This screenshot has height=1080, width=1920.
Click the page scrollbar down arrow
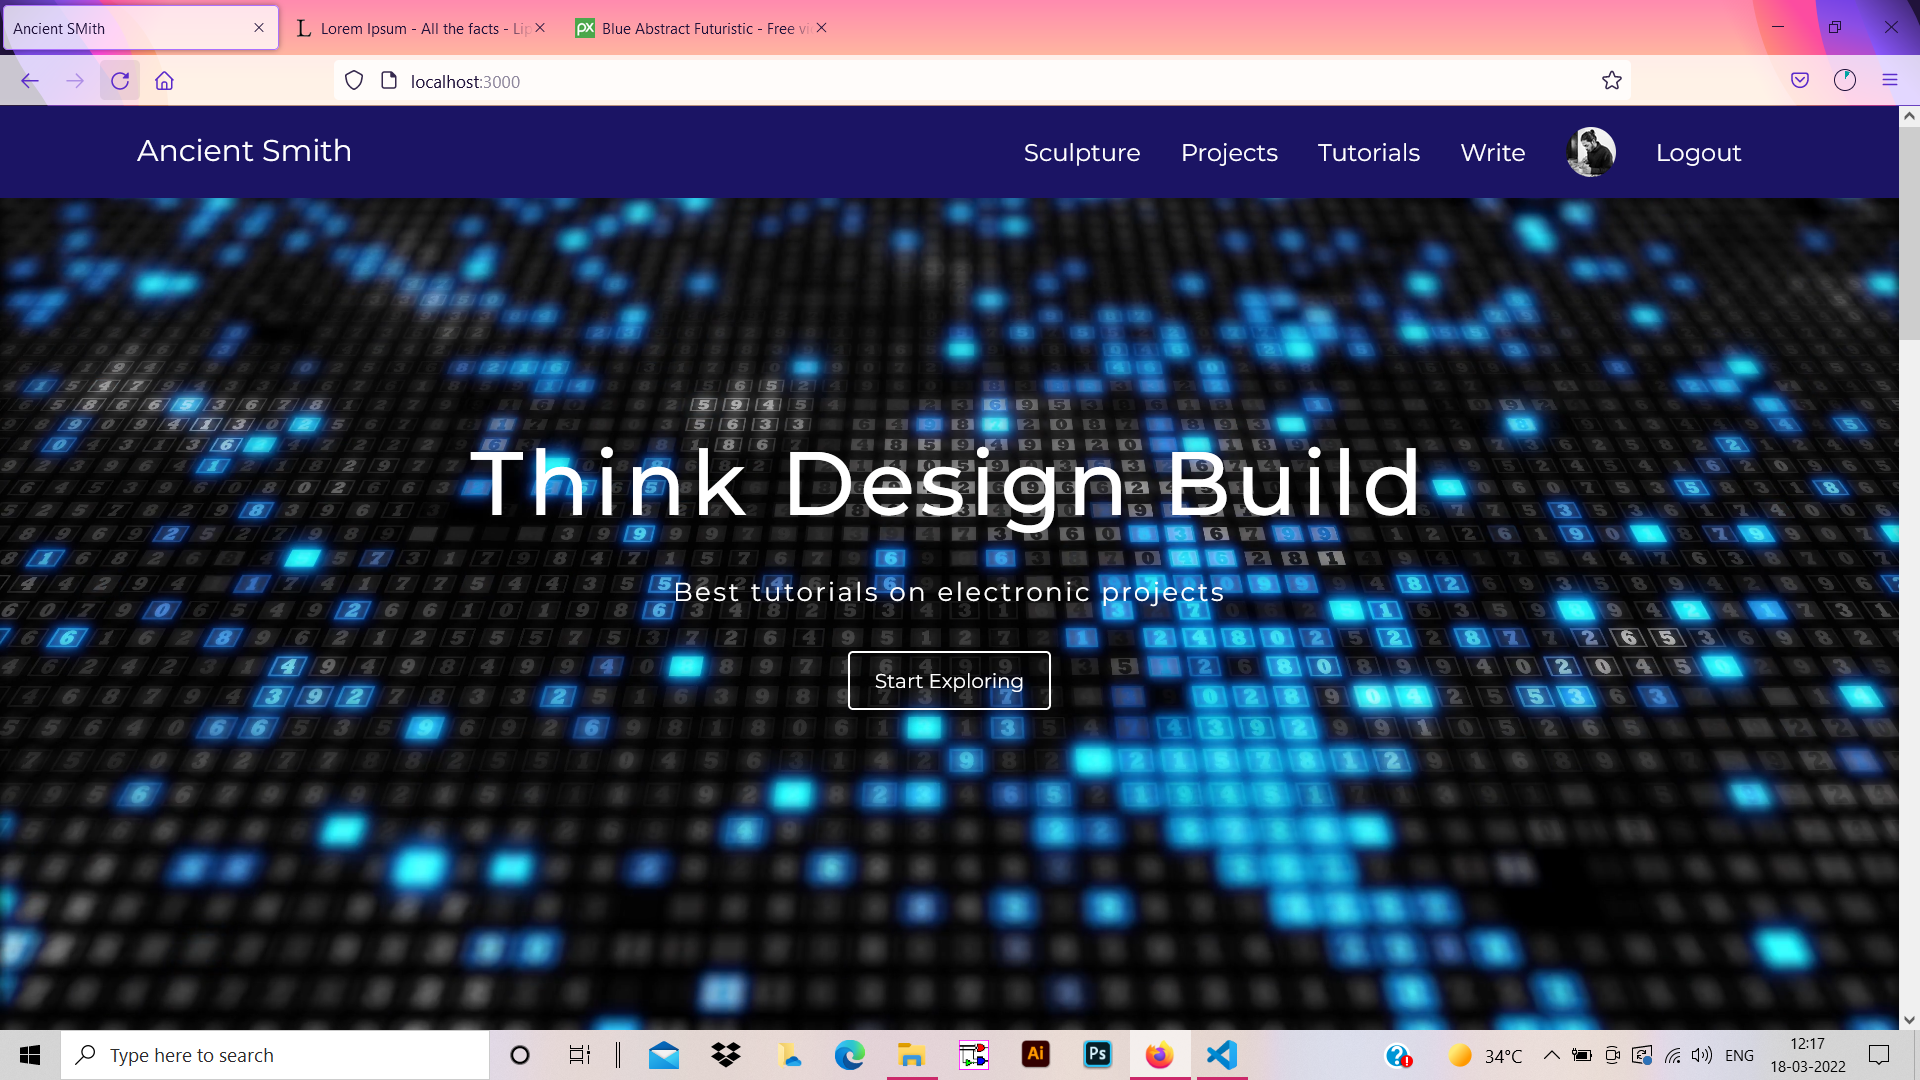[1909, 1020]
